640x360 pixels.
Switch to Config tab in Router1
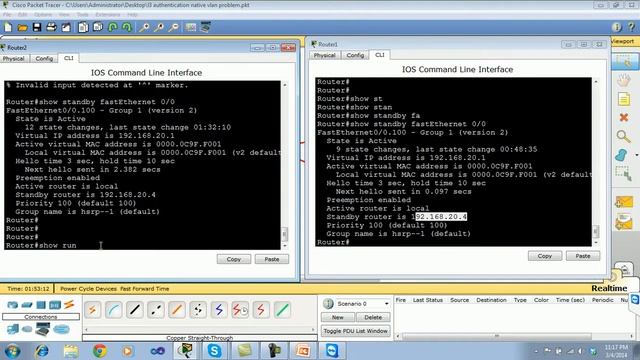click(x=355, y=55)
